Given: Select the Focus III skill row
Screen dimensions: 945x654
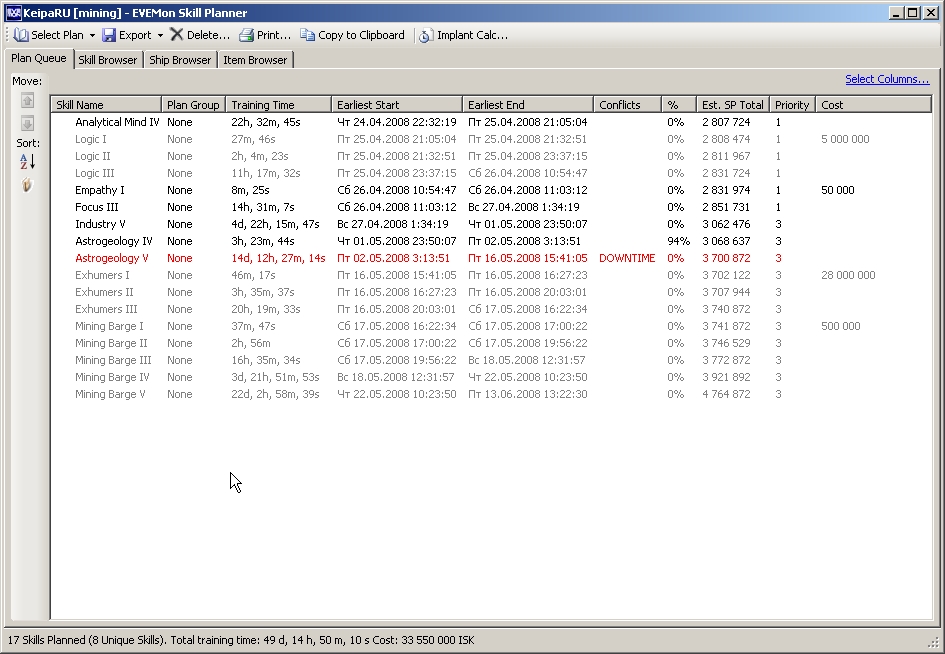Looking at the screenshot, I should (x=491, y=207).
